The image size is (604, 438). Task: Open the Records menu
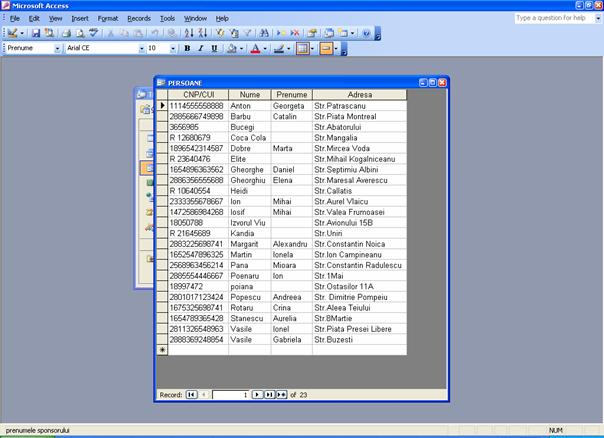138,18
